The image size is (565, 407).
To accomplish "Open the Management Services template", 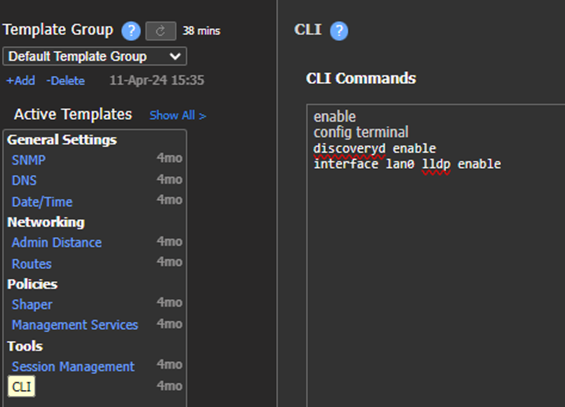I will pyautogui.click(x=75, y=325).
